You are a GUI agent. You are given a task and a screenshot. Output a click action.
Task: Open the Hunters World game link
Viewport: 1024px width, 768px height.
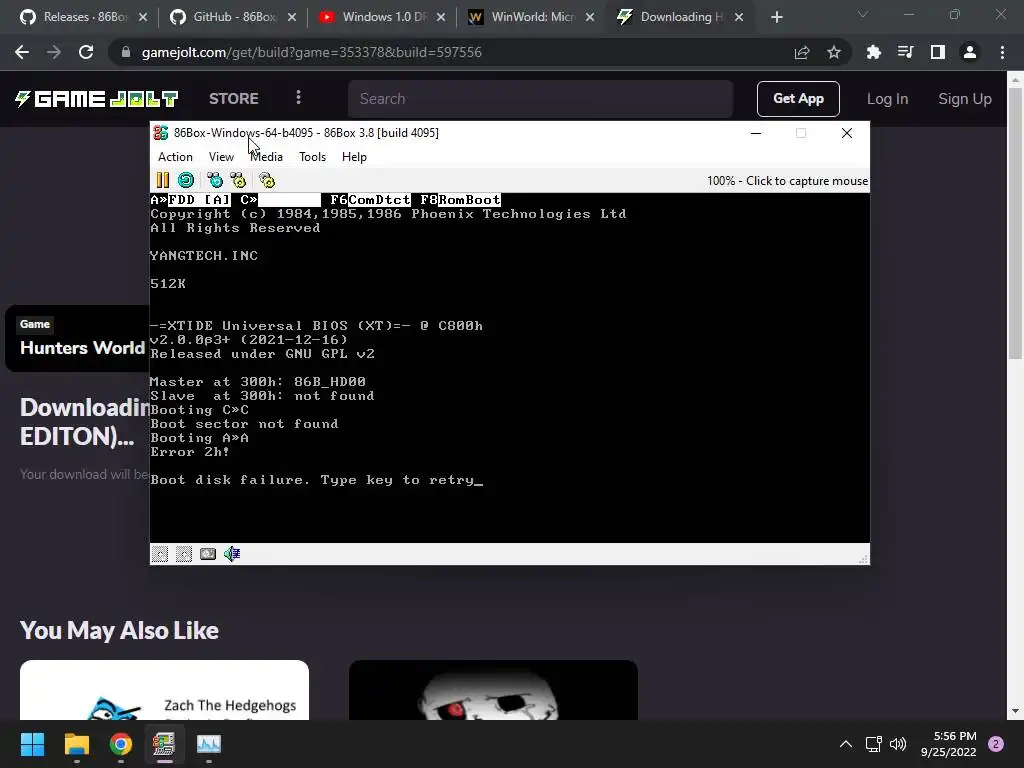[x=82, y=347]
